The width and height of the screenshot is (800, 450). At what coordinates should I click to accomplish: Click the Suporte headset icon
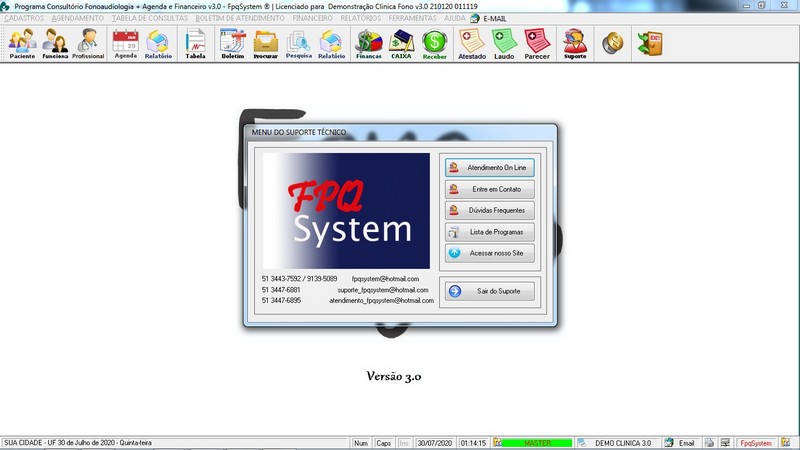click(x=575, y=44)
